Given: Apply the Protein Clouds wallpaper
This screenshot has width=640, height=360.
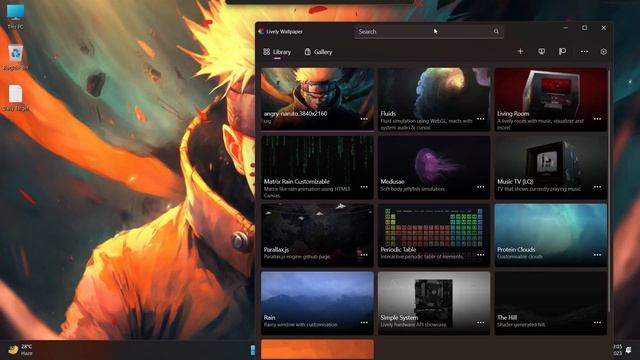Looking at the screenshot, I should click(x=551, y=235).
